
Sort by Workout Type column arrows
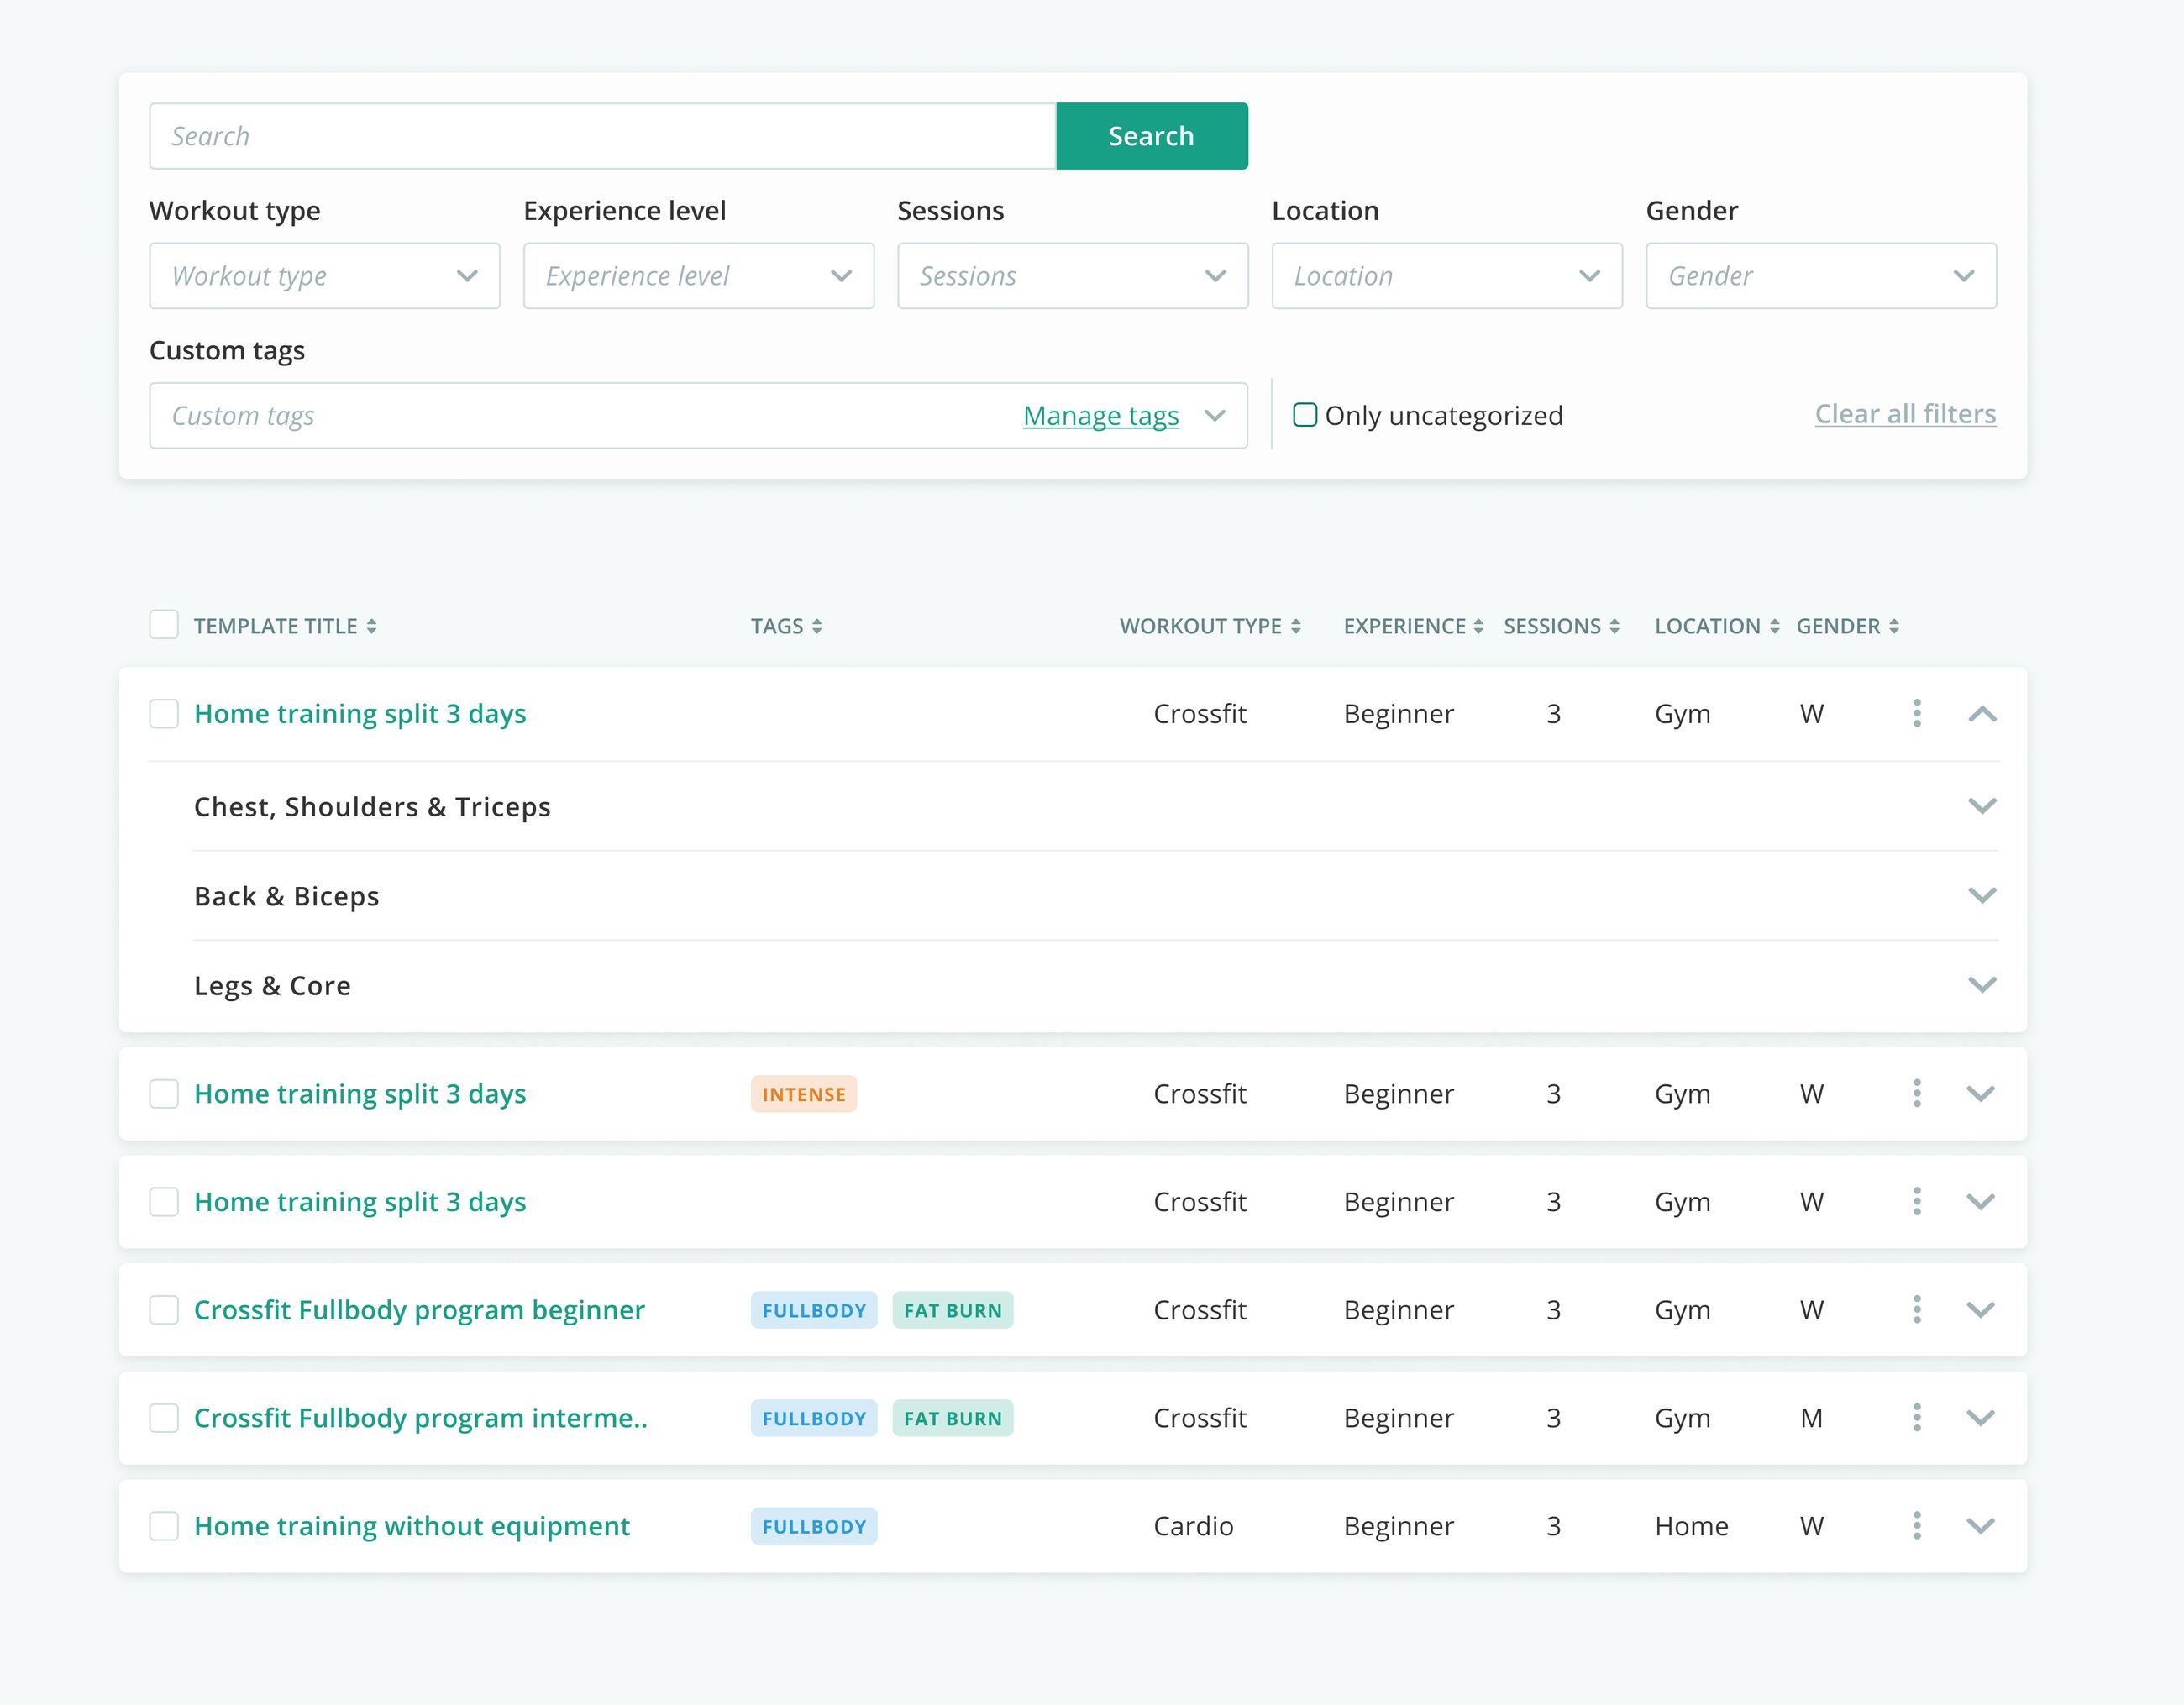click(x=1296, y=626)
